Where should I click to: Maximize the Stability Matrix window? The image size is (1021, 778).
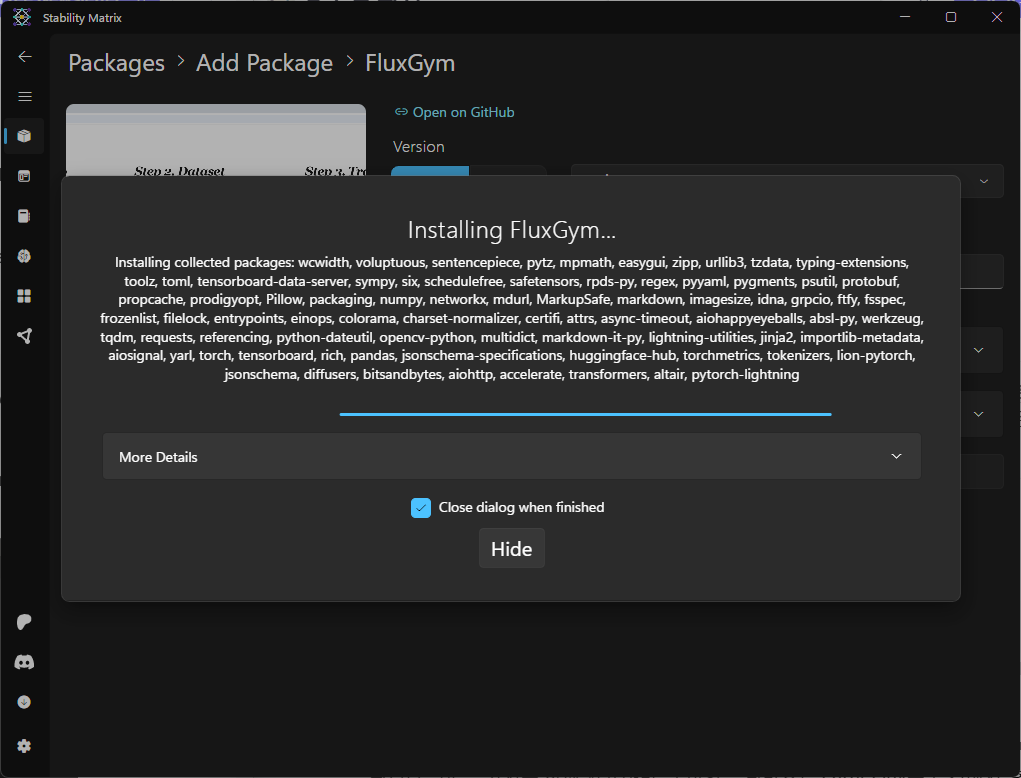click(951, 17)
